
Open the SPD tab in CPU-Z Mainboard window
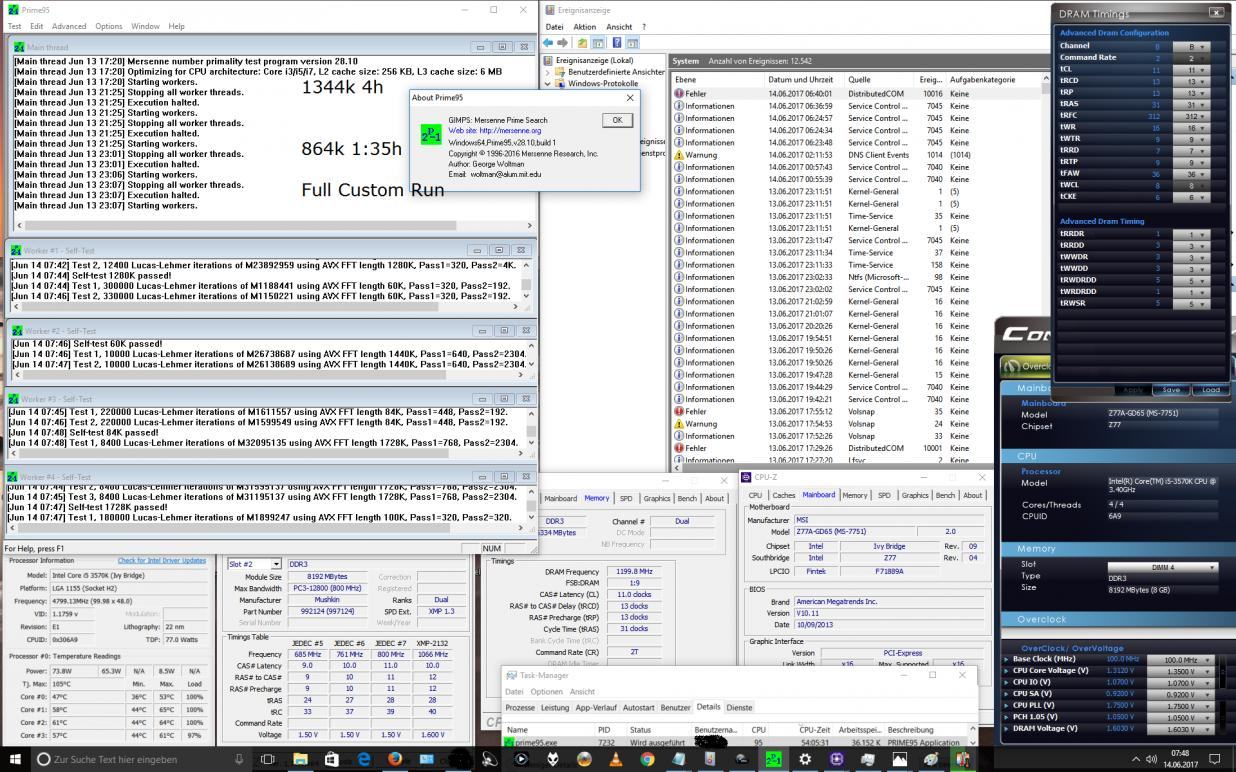tap(884, 495)
